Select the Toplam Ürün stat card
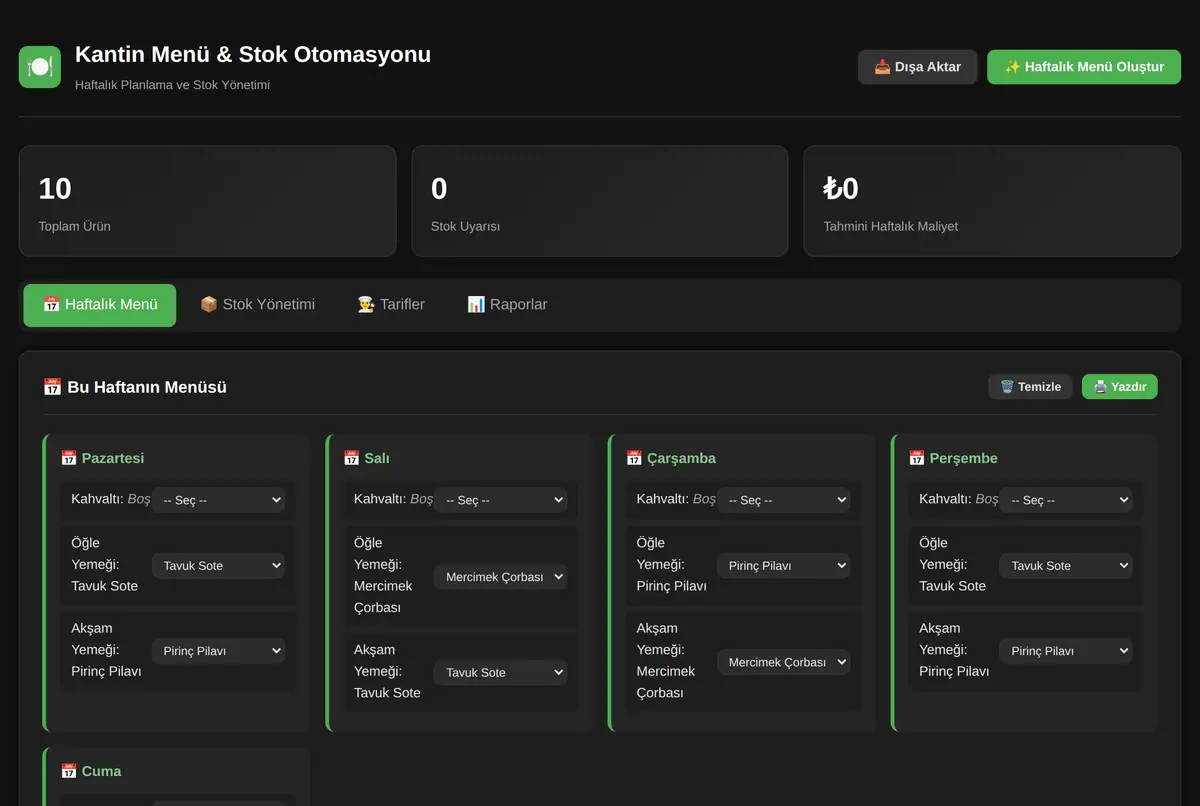The width and height of the screenshot is (1200, 806). pos(207,201)
